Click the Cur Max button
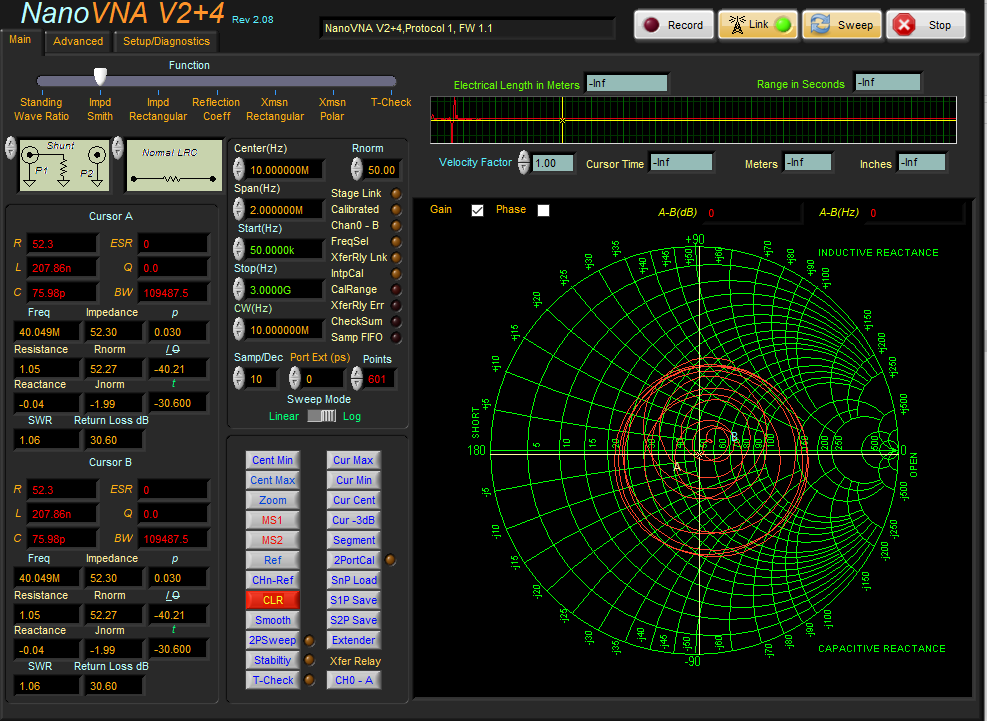Viewport: 987px width, 721px height. pos(354,460)
